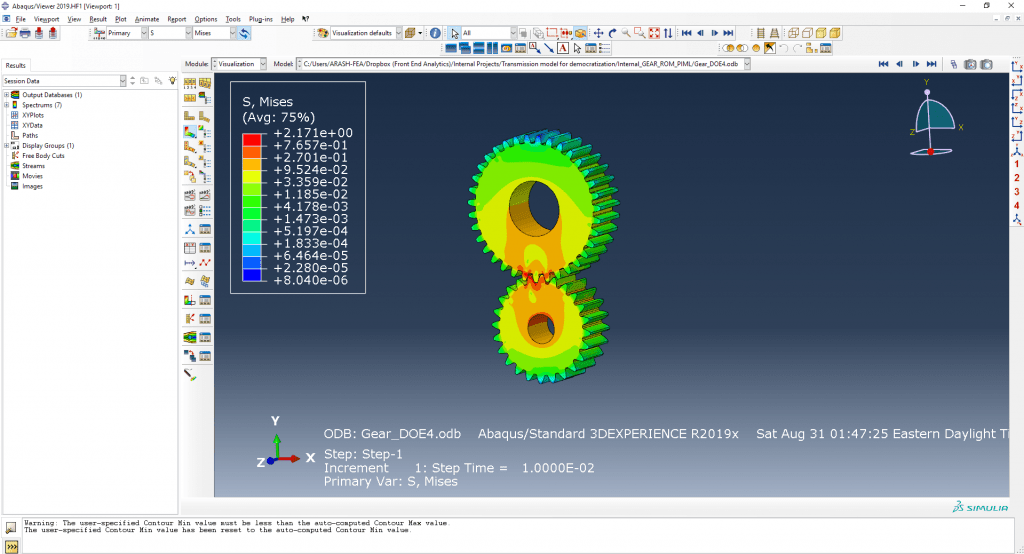This screenshot has width=1024, height=554.
Task: Click the Create Free Body Cut icon
Action: coord(189,318)
